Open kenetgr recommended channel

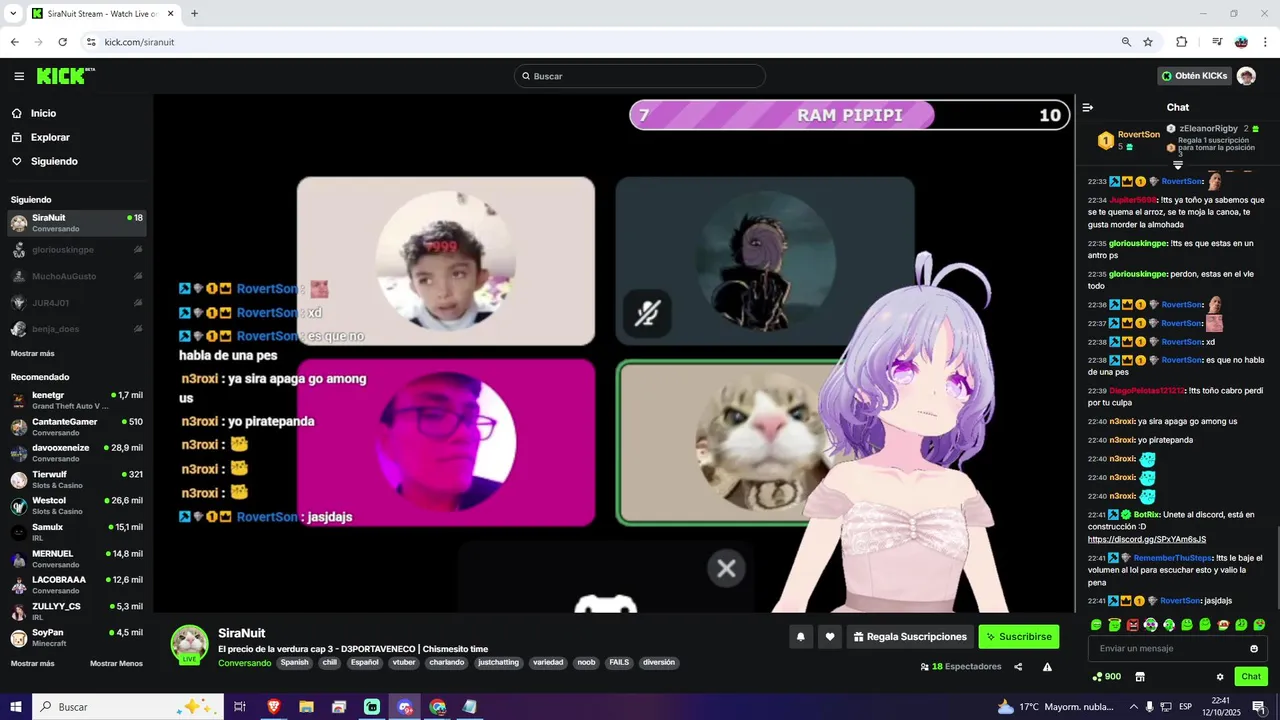point(77,400)
